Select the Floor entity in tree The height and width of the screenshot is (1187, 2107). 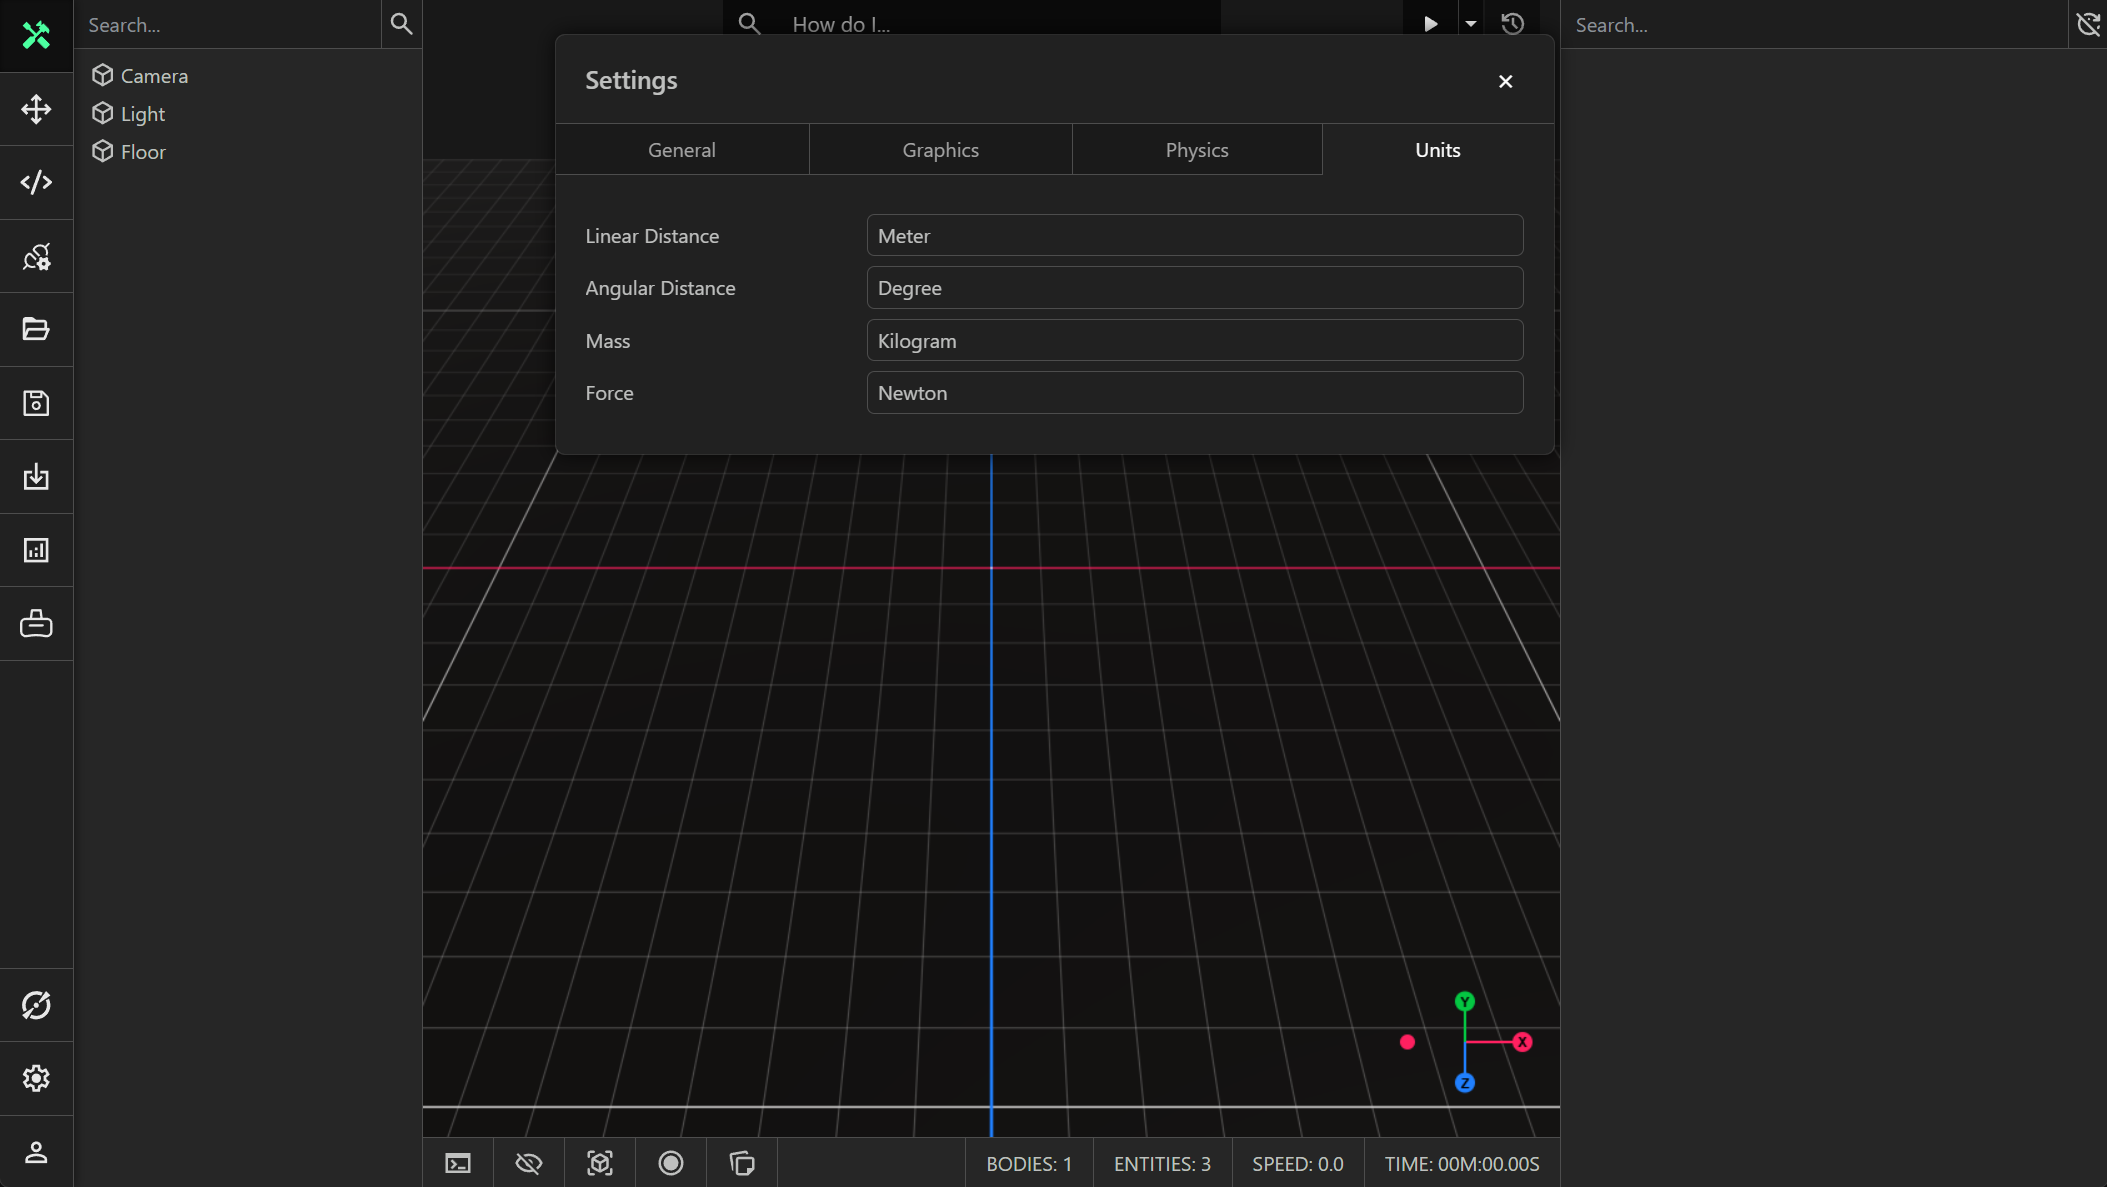(x=143, y=152)
